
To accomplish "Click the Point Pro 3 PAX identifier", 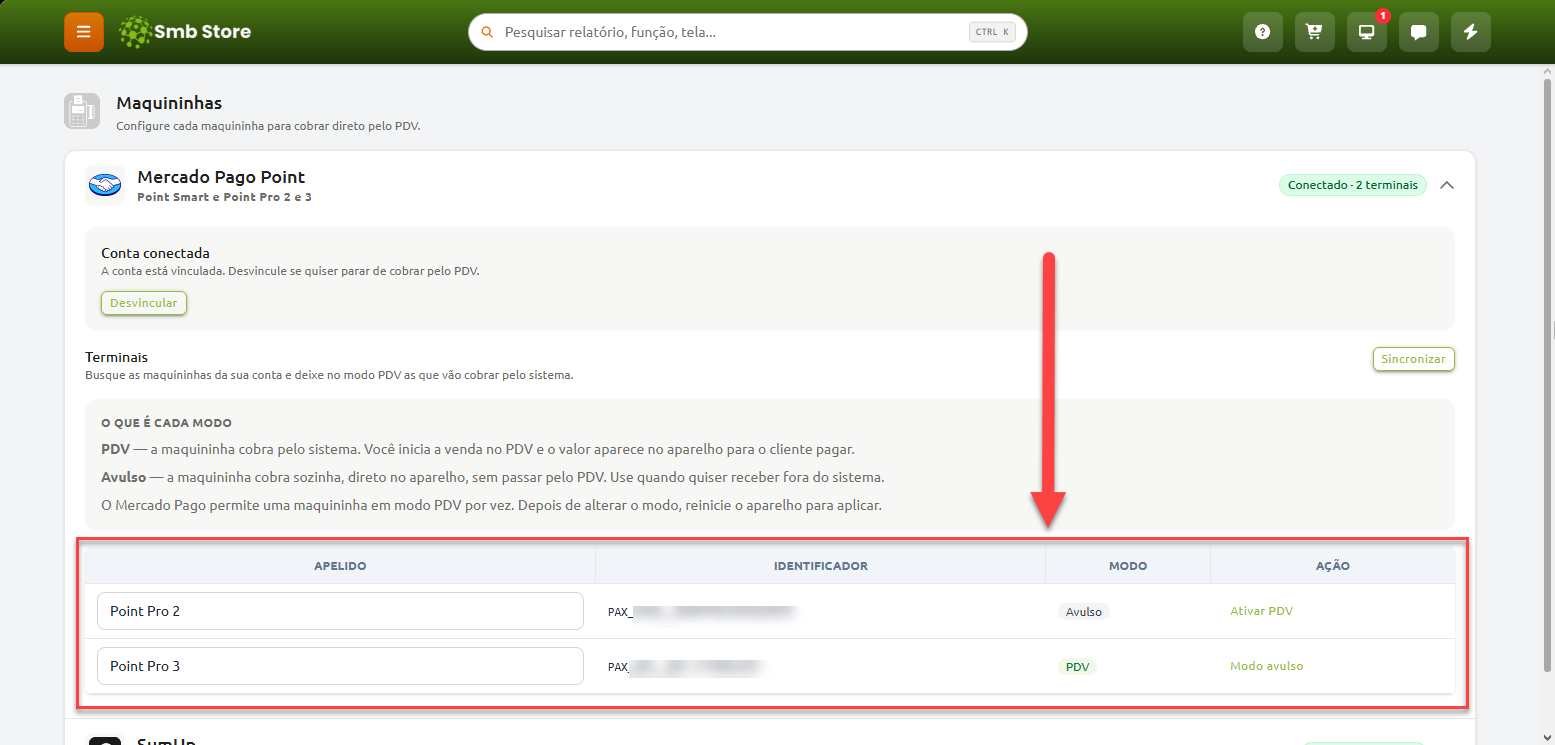I will (686, 666).
